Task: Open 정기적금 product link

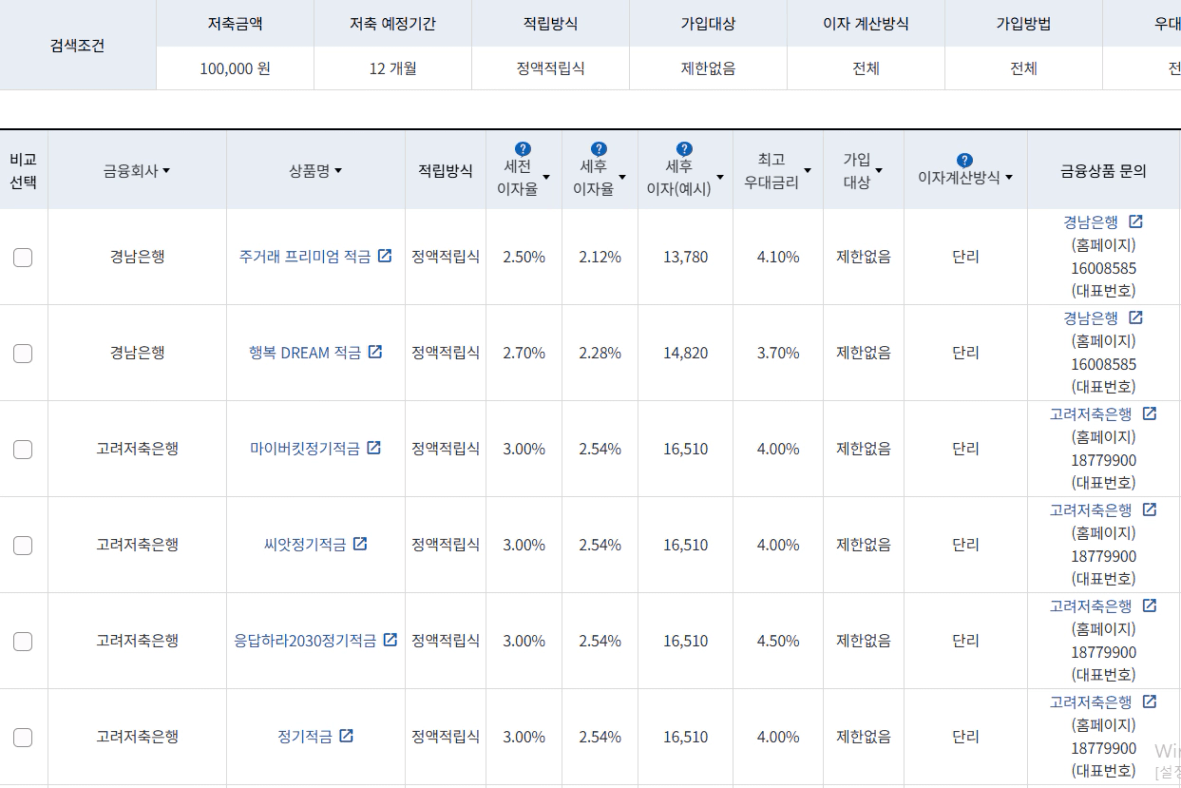Action: (305, 737)
